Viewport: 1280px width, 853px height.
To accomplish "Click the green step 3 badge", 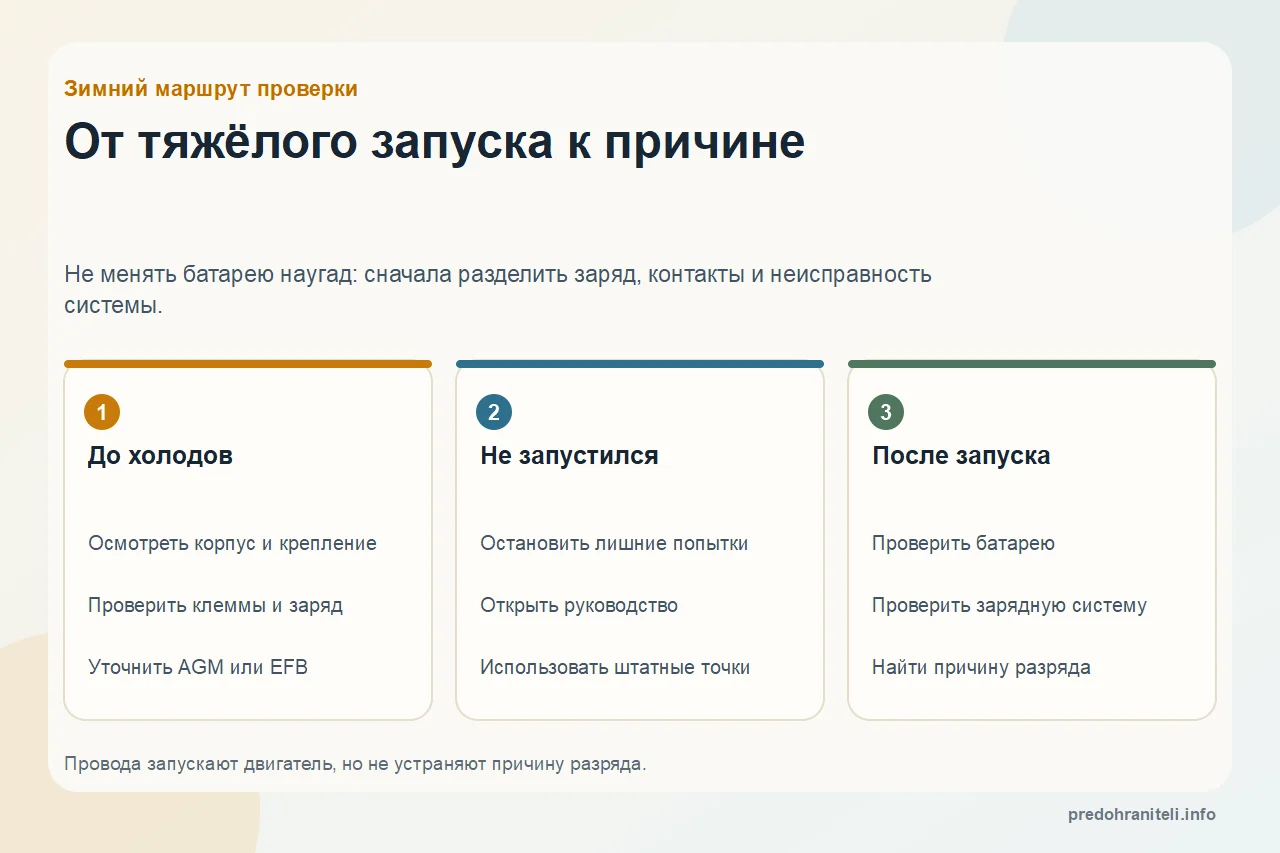I will pos(886,412).
